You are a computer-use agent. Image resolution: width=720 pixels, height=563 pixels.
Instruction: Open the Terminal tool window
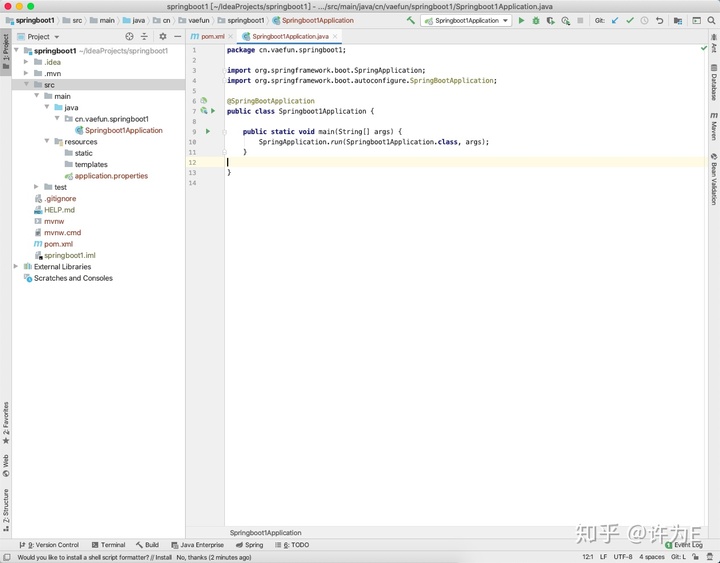click(x=108, y=545)
